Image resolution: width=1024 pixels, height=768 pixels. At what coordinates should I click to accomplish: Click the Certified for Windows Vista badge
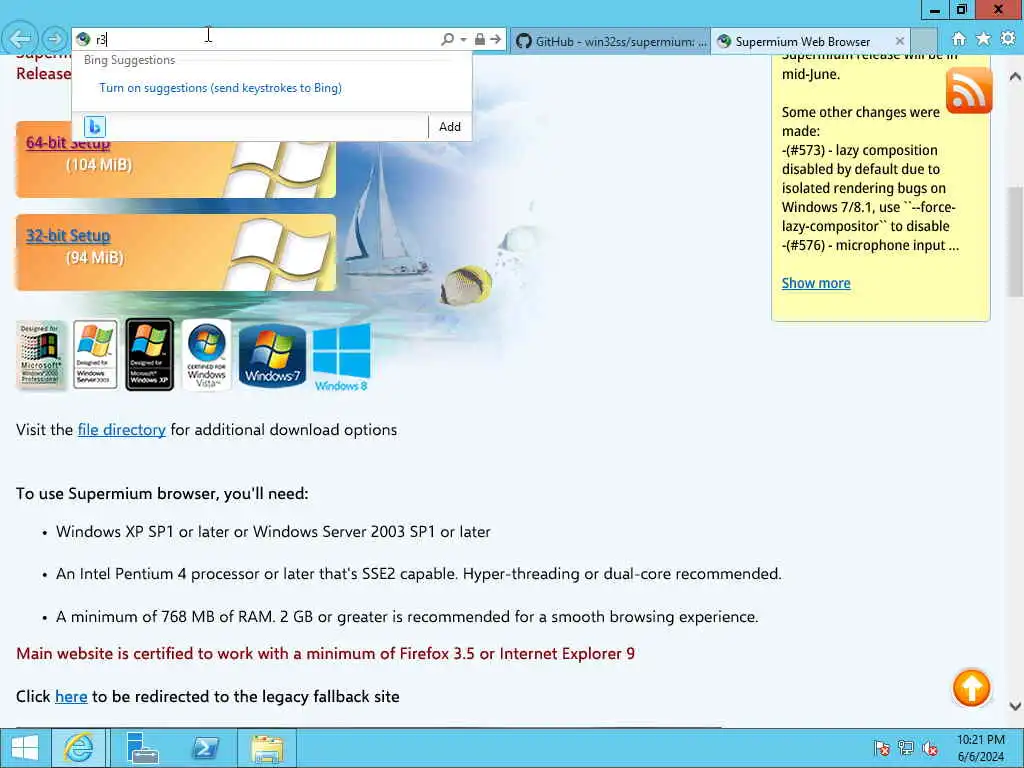(x=206, y=355)
